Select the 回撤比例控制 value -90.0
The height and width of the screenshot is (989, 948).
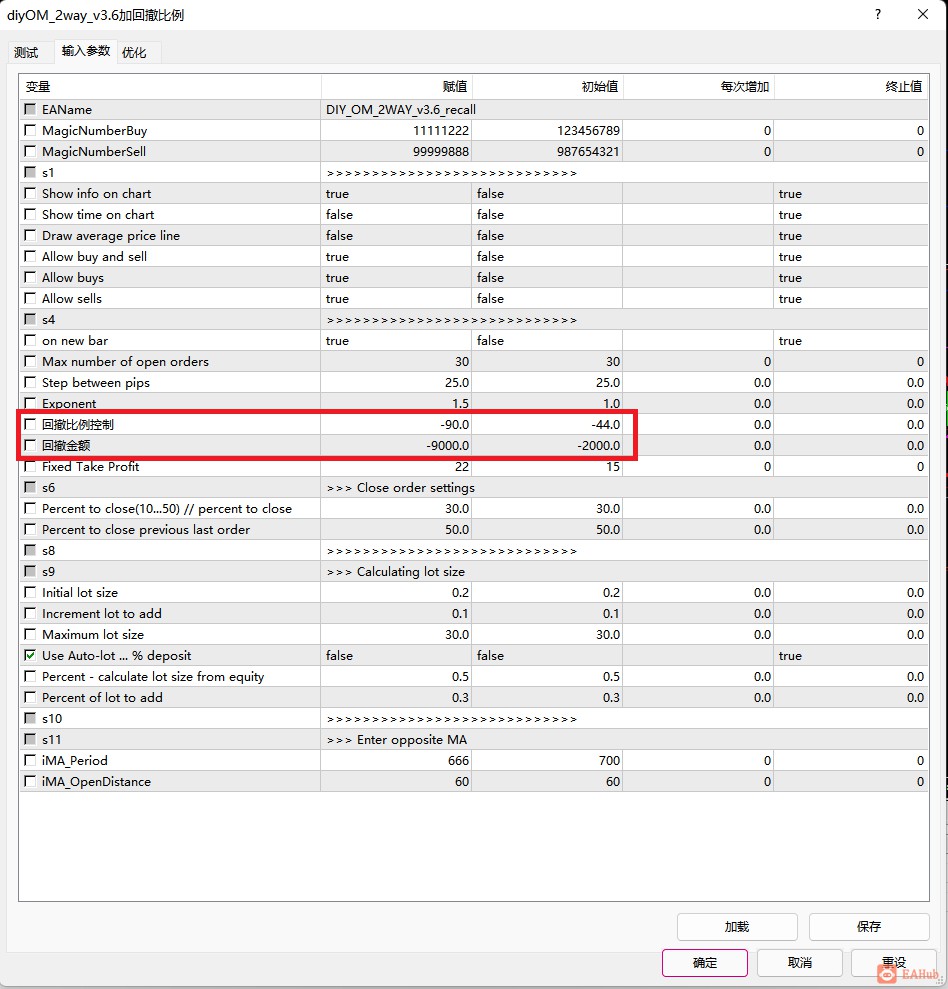pyautogui.click(x=396, y=424)
